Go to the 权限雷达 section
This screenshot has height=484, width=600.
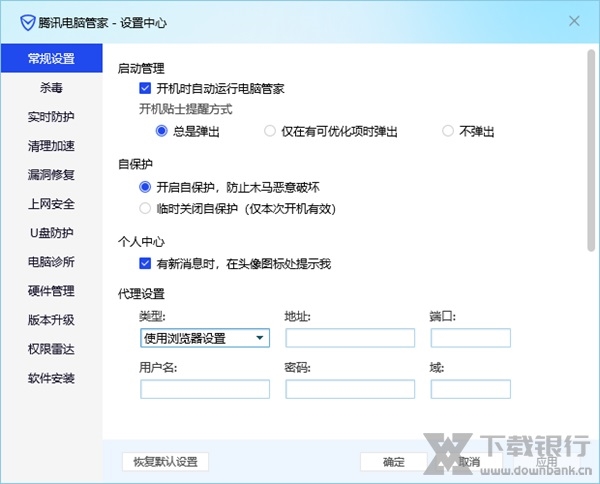pos(52,349)
